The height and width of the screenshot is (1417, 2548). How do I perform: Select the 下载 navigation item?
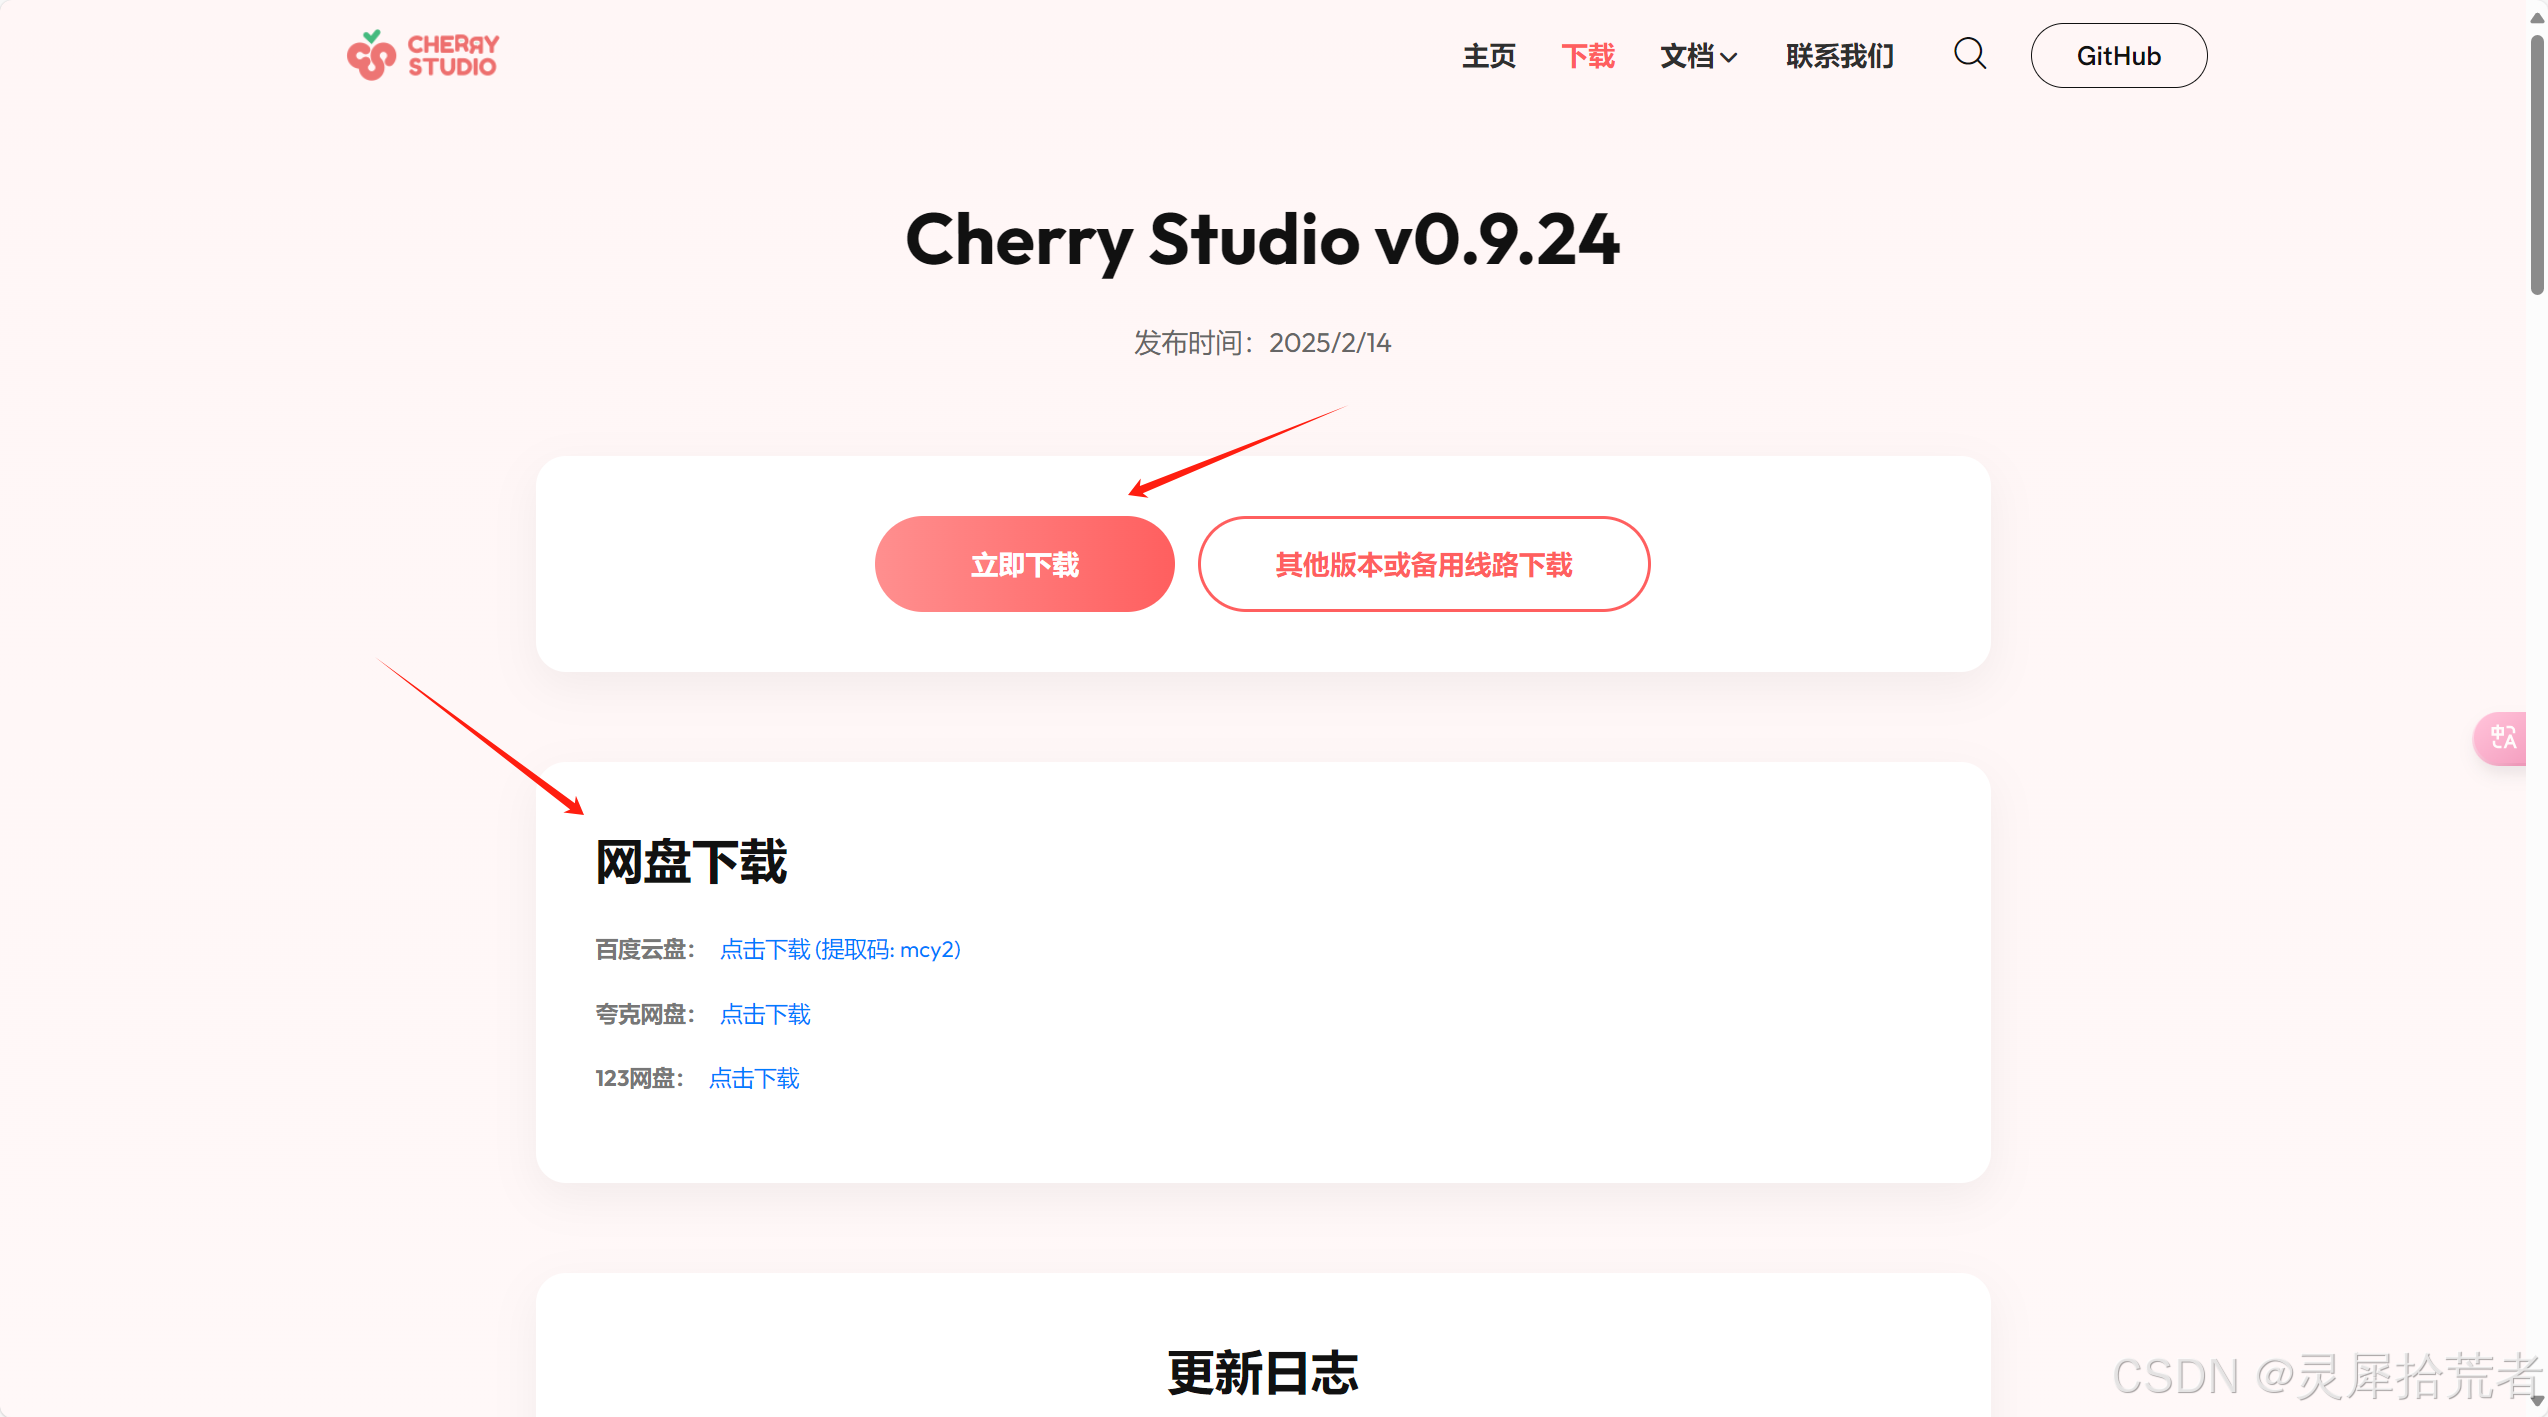[x=1588, y=56]
